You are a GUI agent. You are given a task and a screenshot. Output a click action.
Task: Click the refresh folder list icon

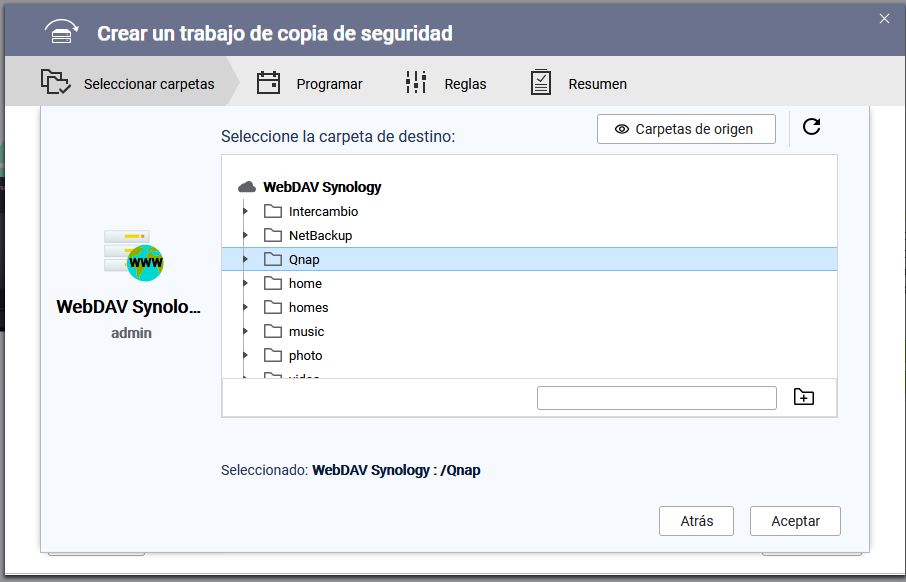coord(812,127)
